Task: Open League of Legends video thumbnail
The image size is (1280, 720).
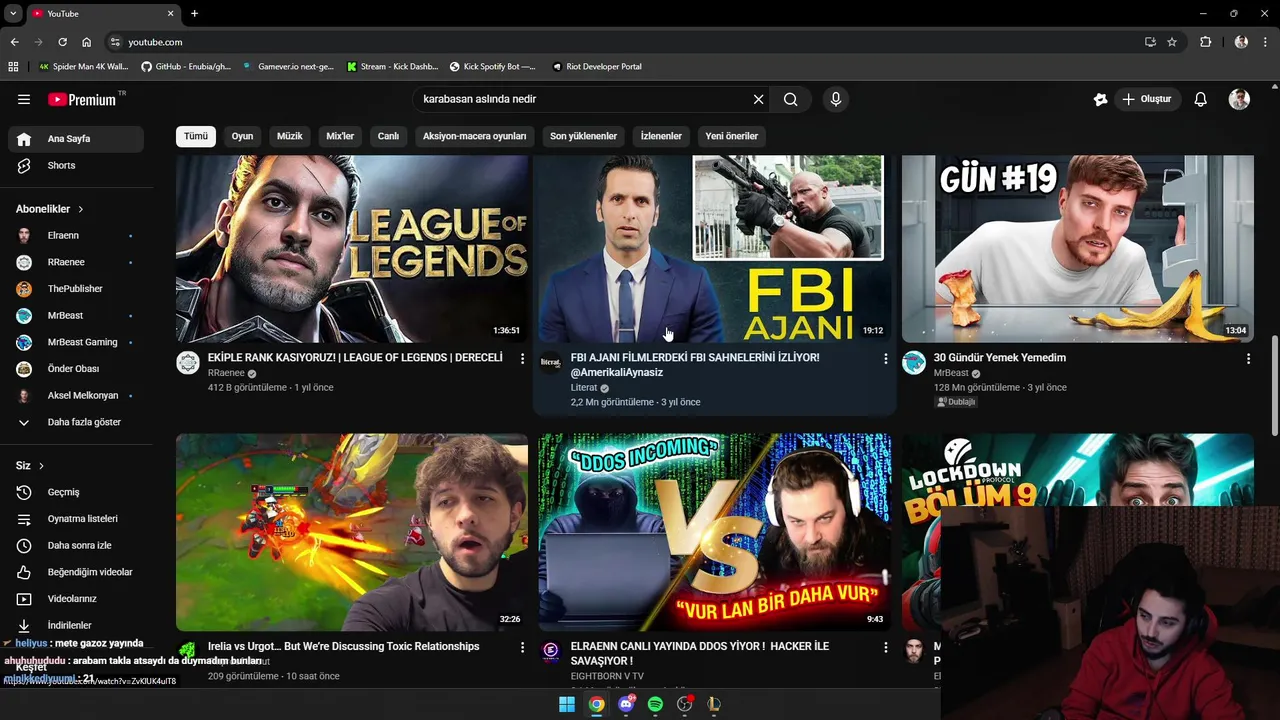Action: [352, 249]
